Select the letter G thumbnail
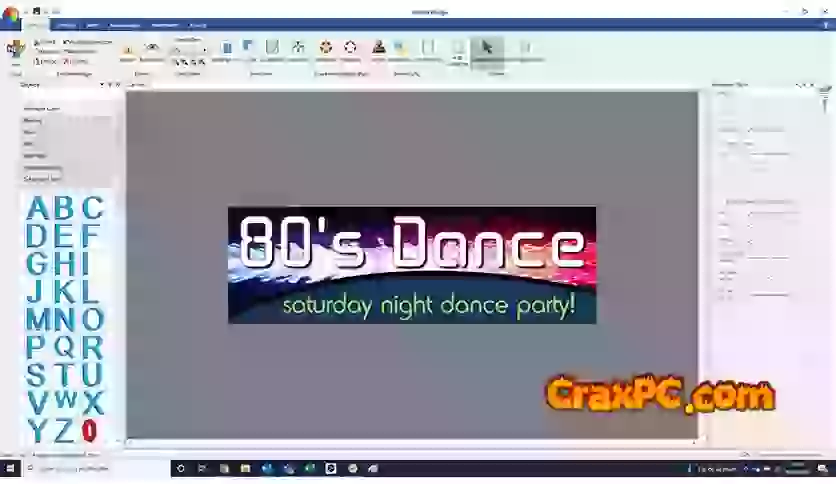The image size is (836, 484). pyautogui.click(x=37, y=263)
